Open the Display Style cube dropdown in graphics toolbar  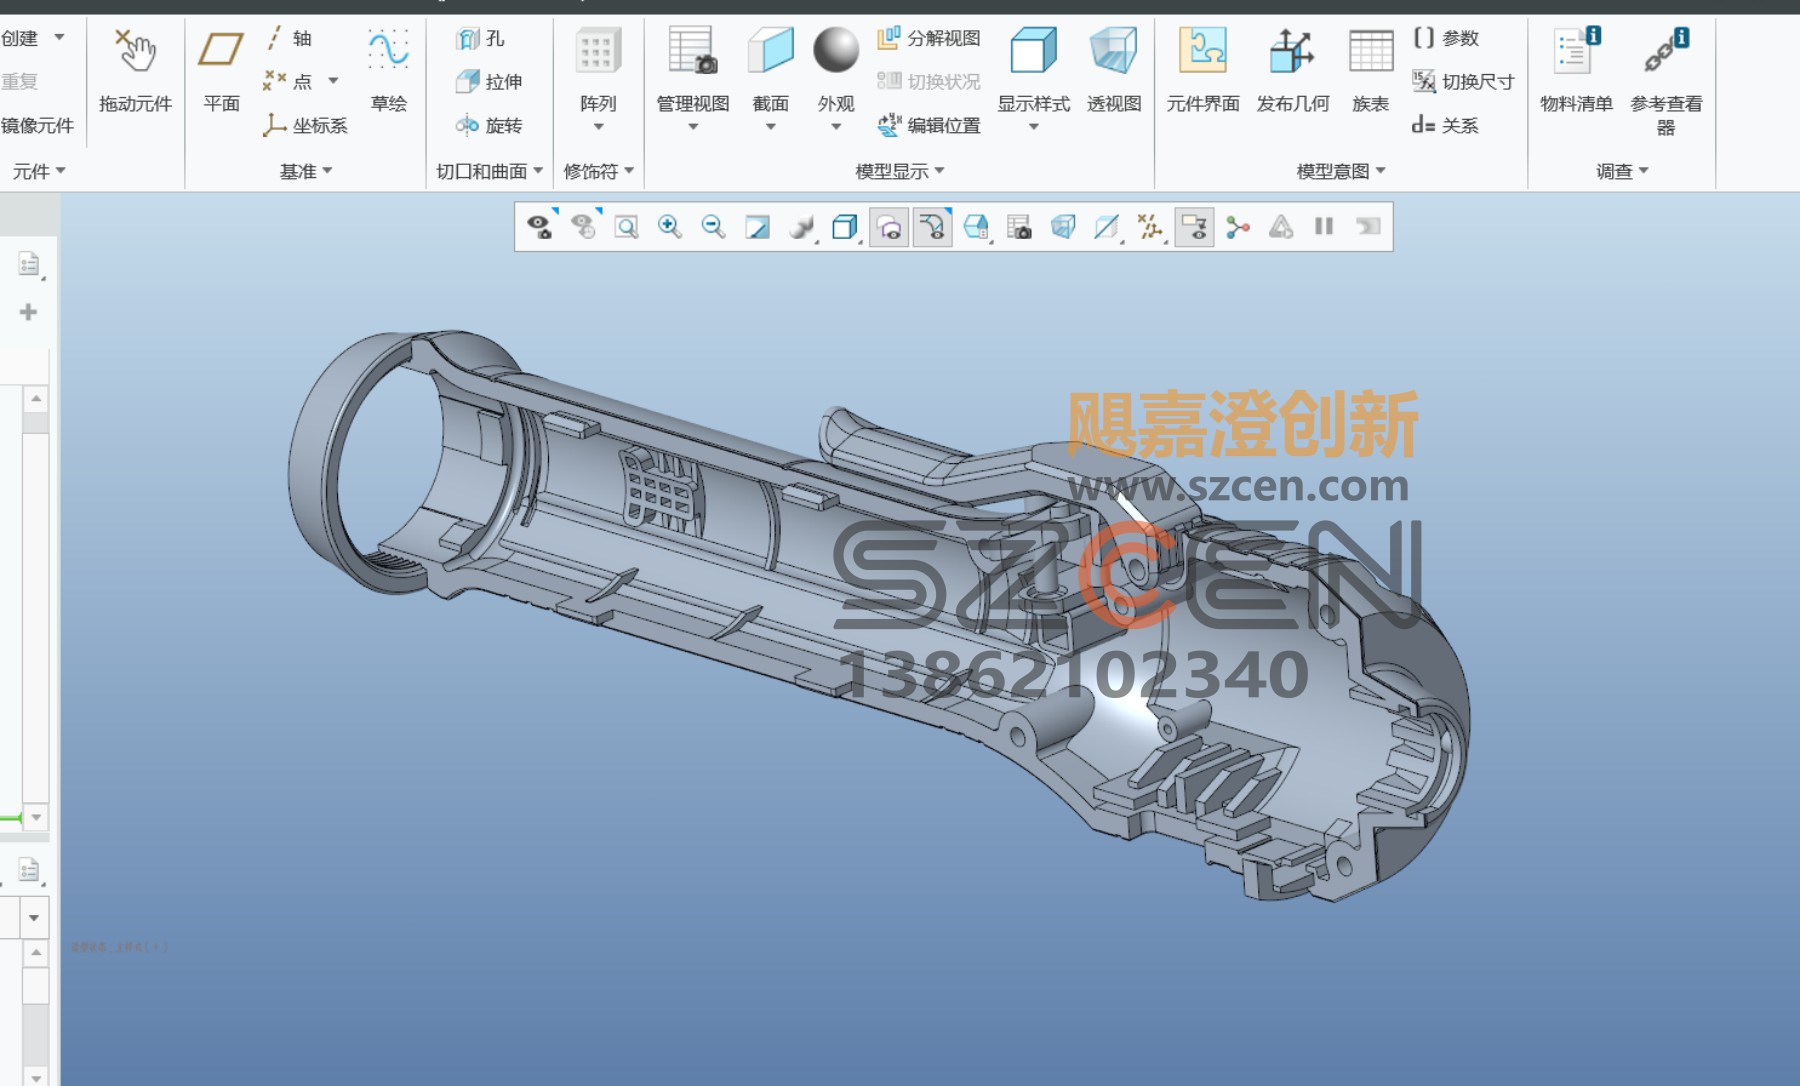(x=845, y=227)
